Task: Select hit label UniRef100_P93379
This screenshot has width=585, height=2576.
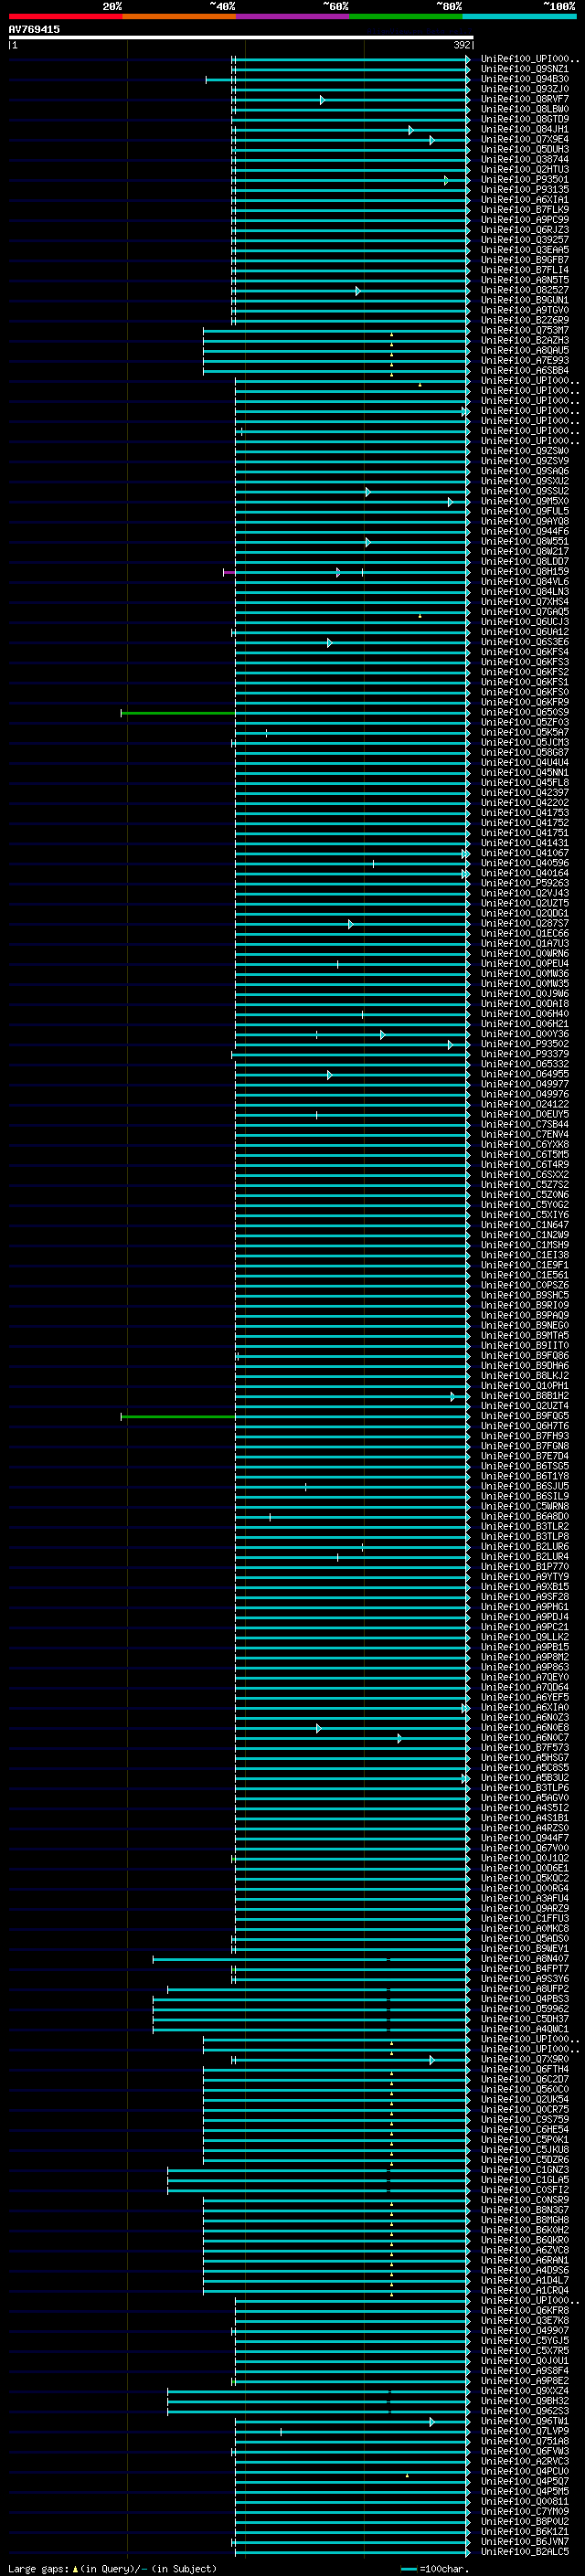Action: pos(524,1054)
